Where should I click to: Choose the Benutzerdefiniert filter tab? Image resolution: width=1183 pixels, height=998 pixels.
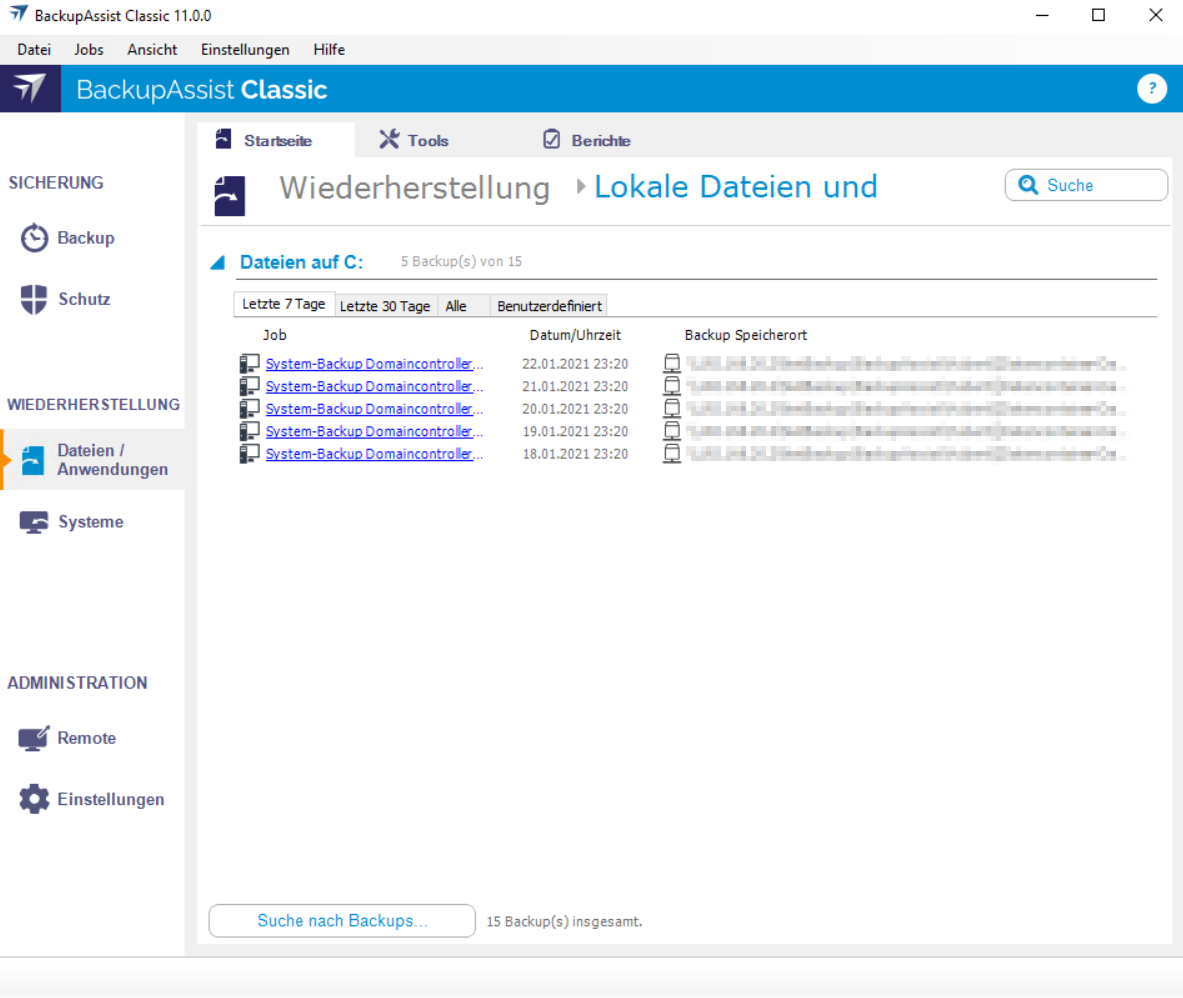pyautogui.click(x=549, y=306)
